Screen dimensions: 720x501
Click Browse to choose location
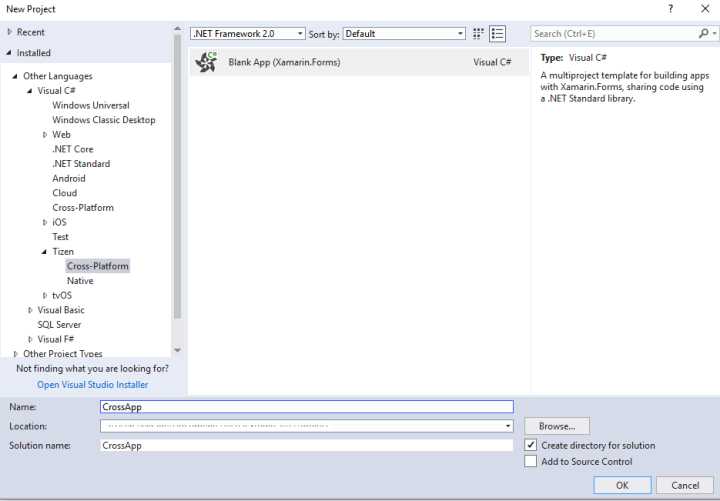557,426
